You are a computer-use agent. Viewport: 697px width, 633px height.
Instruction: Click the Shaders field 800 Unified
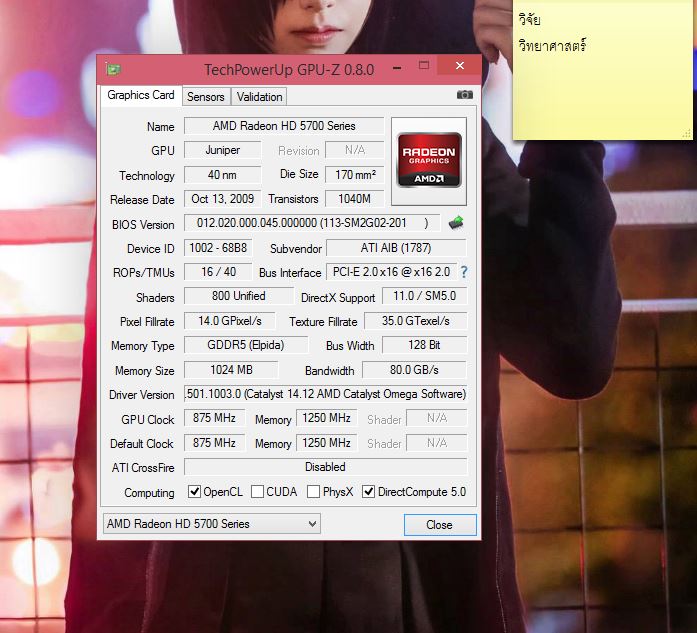[239, 296]
